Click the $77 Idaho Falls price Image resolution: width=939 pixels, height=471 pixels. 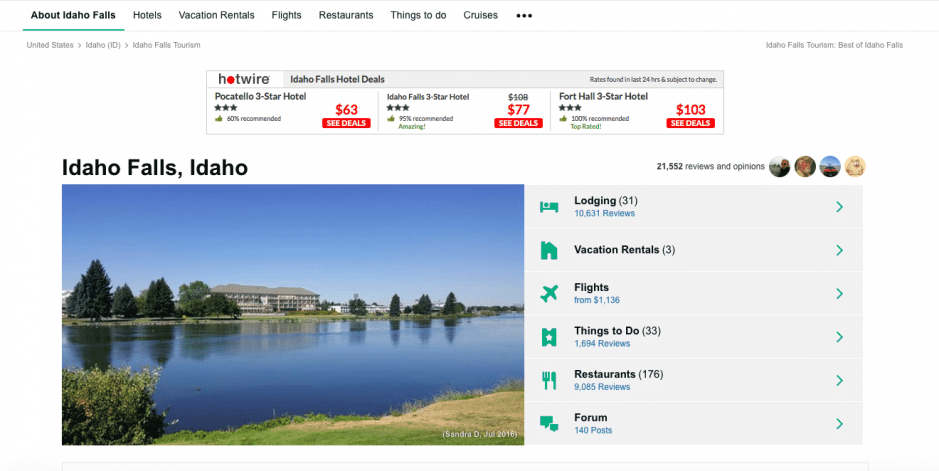click(x=519, y=110)
